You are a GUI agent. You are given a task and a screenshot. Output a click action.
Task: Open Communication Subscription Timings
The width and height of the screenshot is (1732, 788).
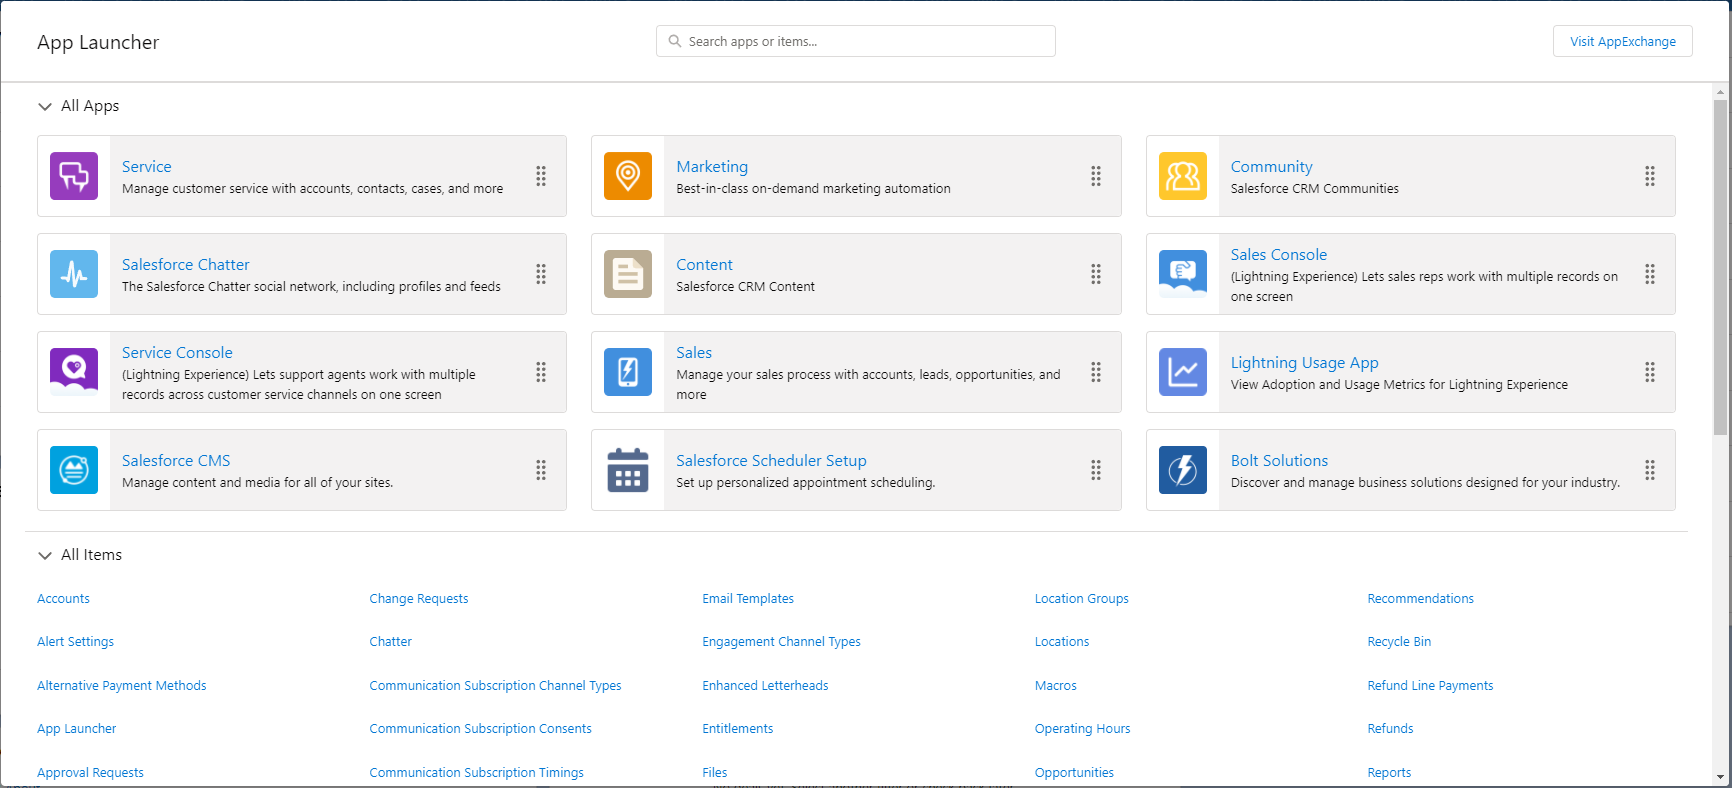pos(477,773)
